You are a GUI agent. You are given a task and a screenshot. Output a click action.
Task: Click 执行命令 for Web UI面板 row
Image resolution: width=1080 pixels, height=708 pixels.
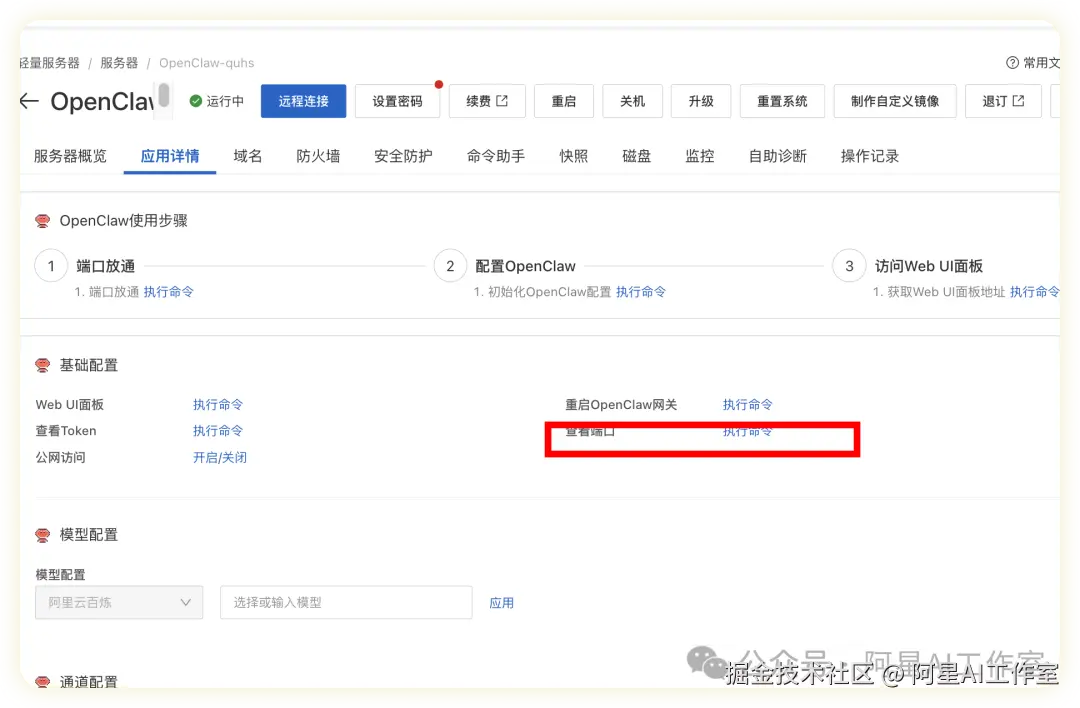(x=218, y=405)
